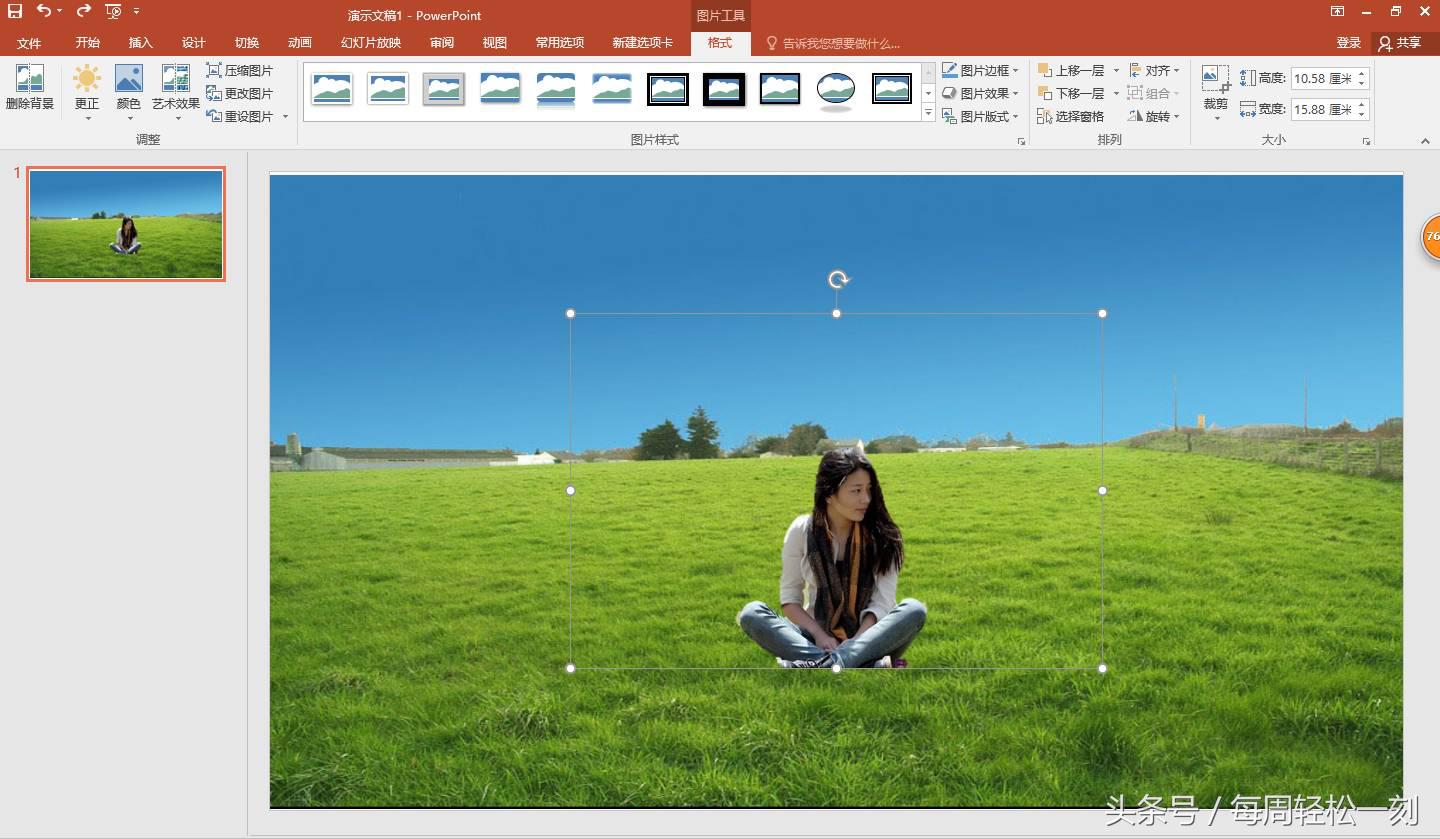The image size is (1440, 839).
Task: Open the File (文件) tab
Action: [x=29, y=43]
